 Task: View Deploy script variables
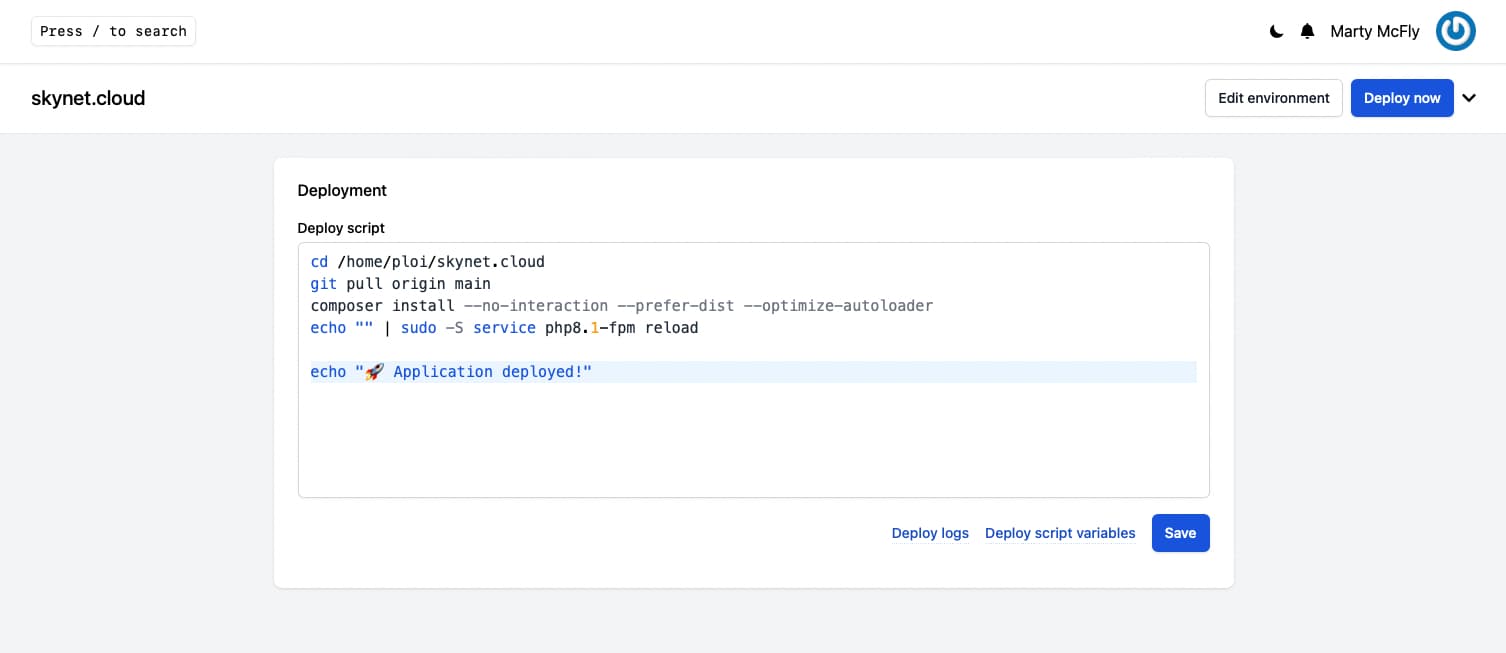click(1060, 533)
